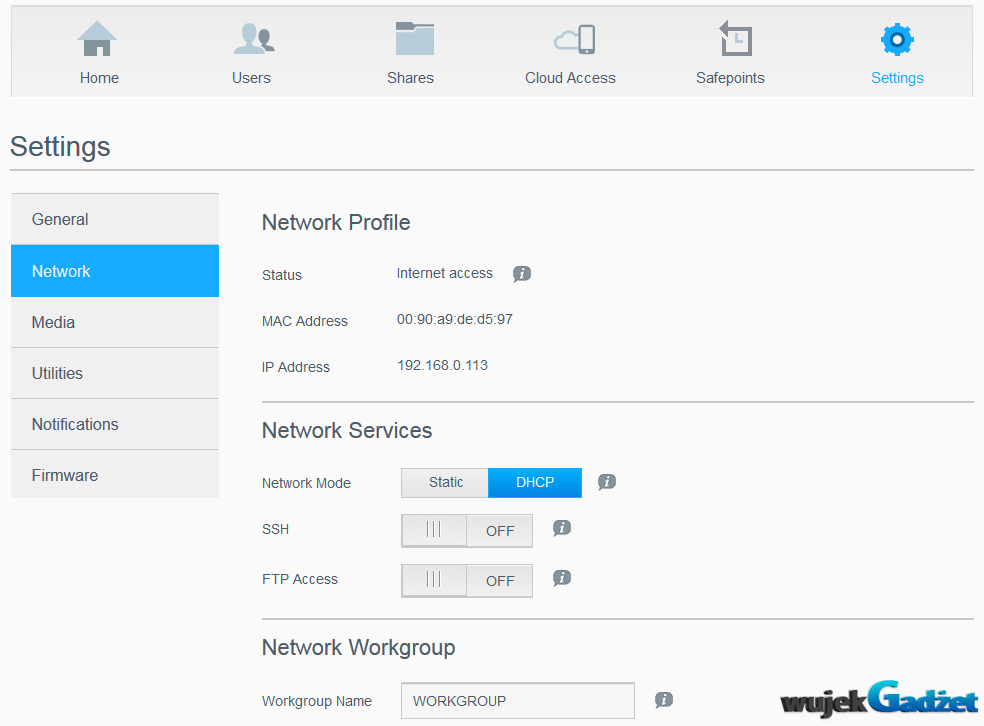Click the Workgroup Name text field
The height and width of the screenshot is (726, 984).
517,701
